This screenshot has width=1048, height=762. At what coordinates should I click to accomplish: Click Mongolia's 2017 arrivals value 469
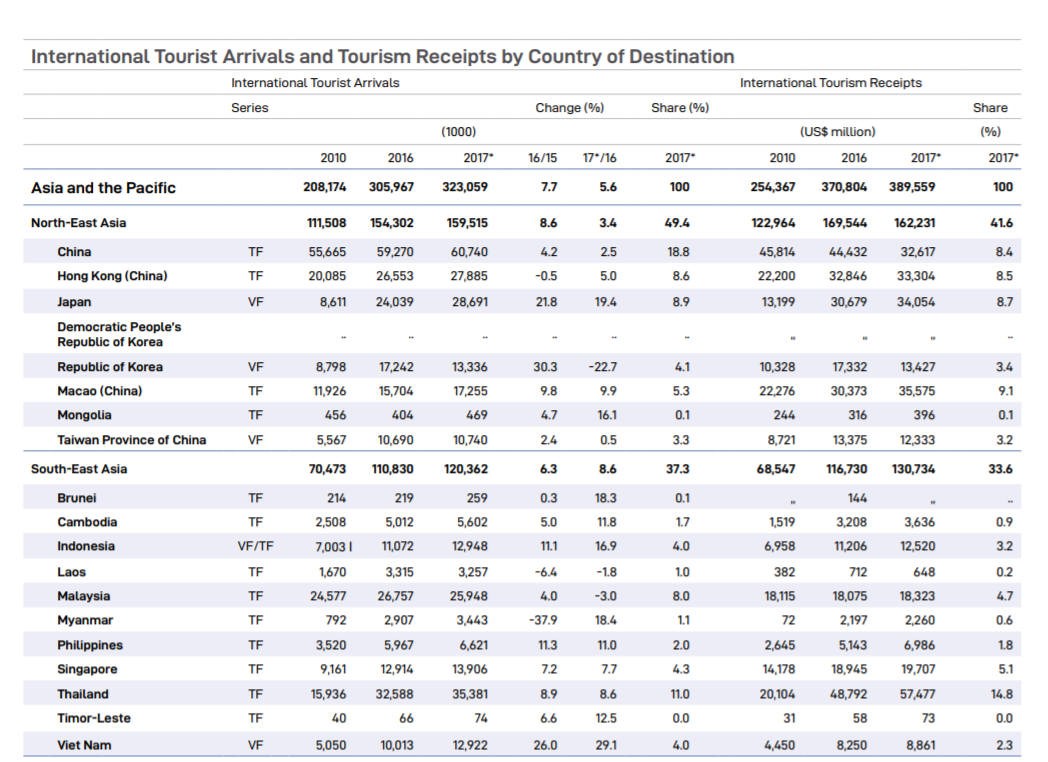(477, 415)
